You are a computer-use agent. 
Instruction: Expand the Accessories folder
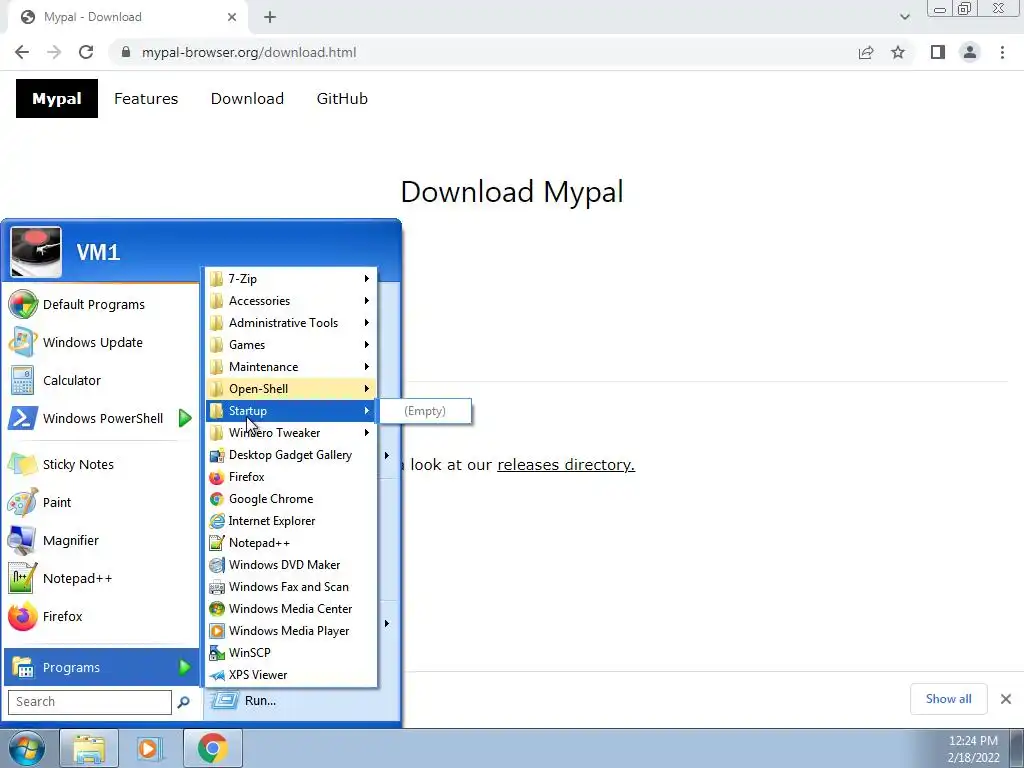pyautogui.click(x=291, y=301)
